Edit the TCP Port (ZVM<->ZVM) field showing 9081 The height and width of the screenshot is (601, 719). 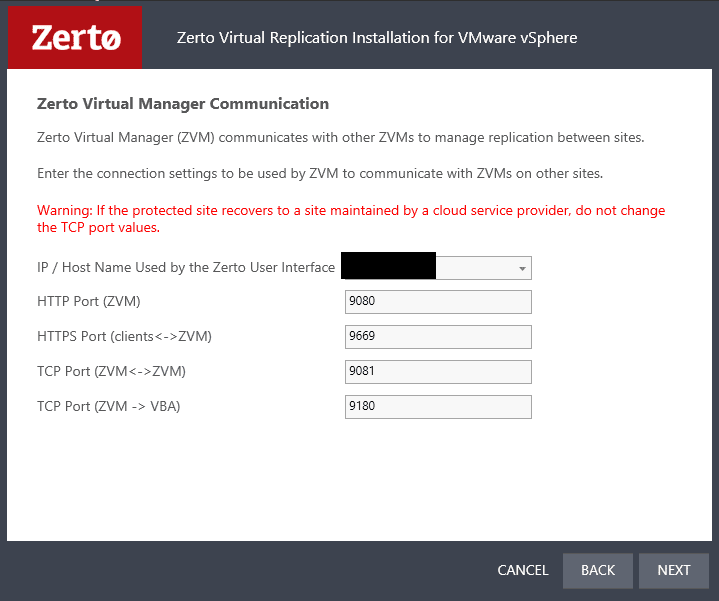click(438, 371)
